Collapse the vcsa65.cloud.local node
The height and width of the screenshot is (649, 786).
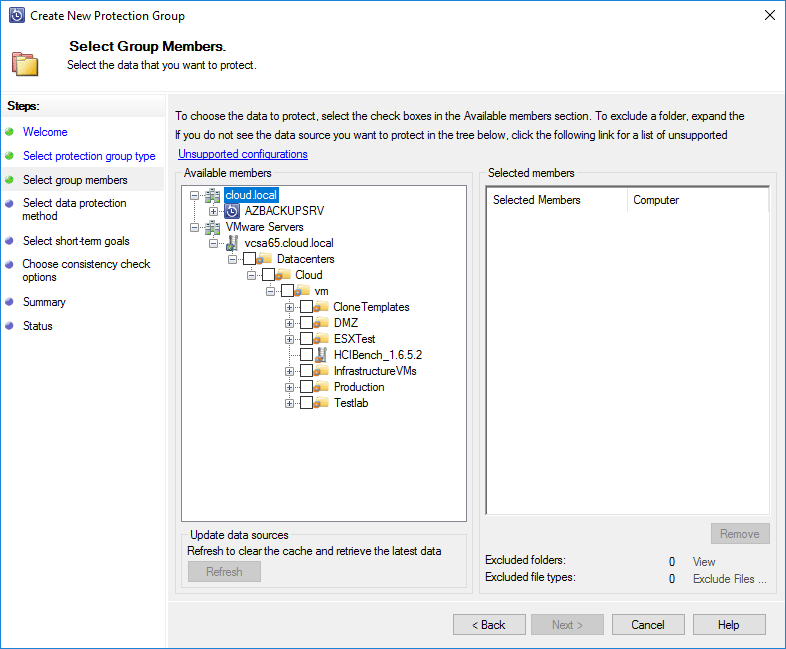click(214, 244)
